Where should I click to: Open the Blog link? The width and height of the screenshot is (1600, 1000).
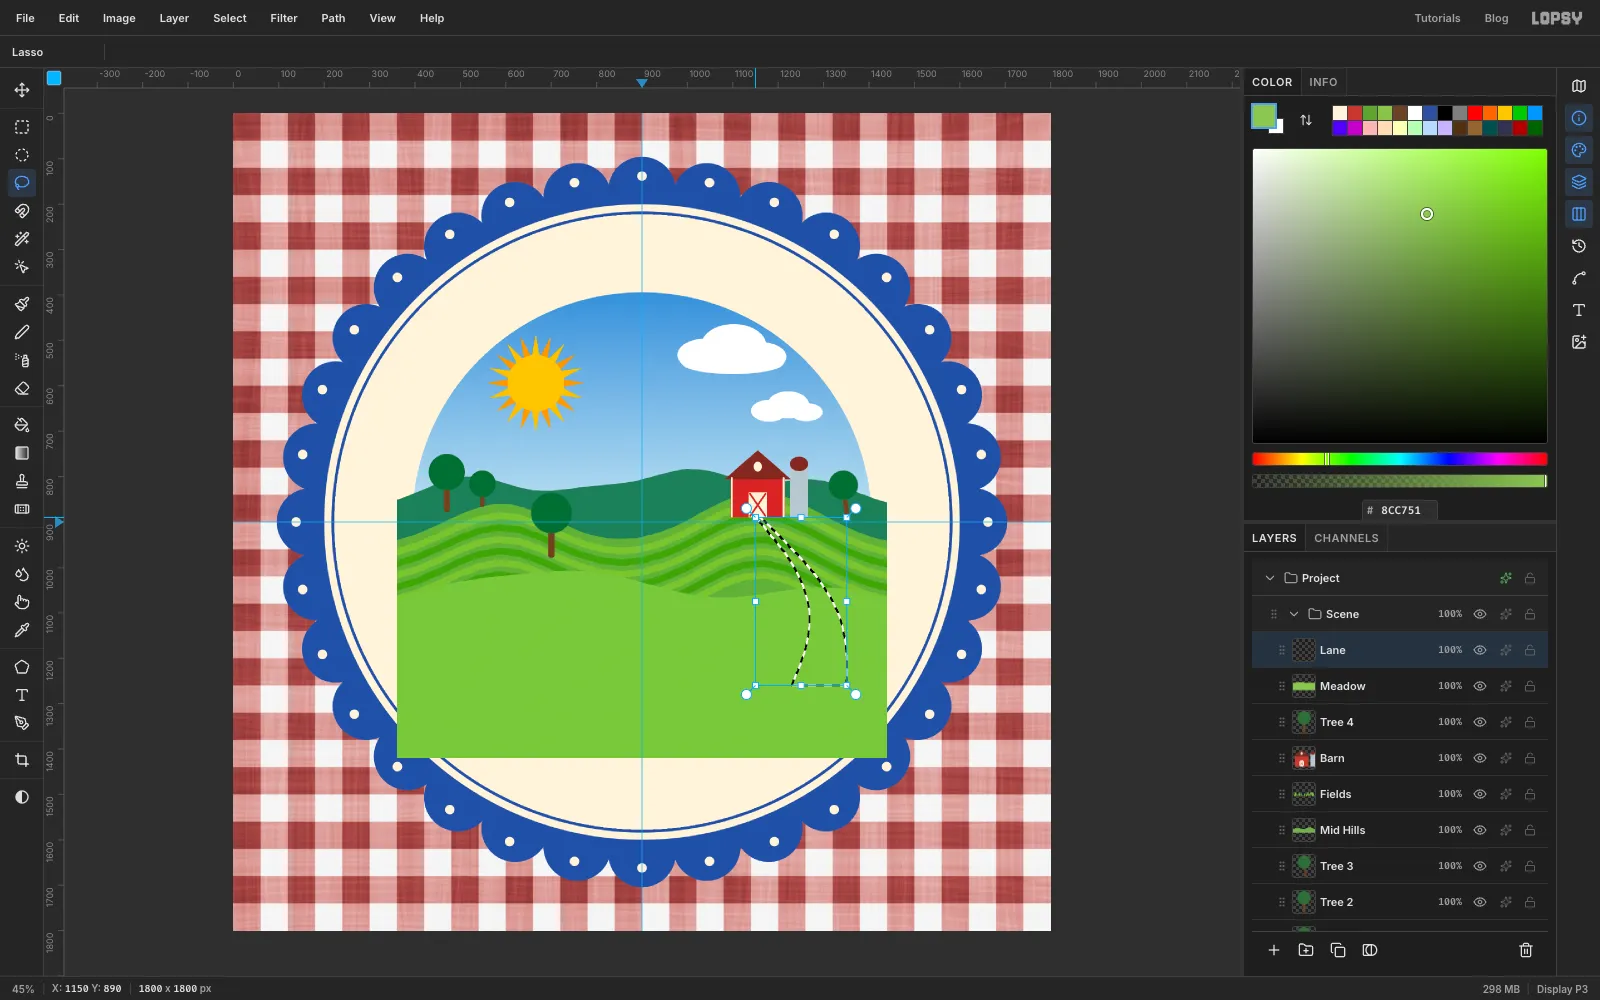tap(1496, 18)
